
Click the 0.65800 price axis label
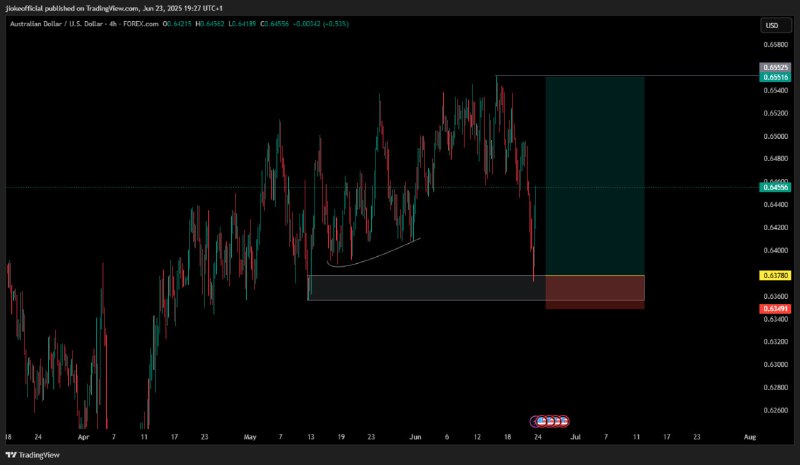click(776, 44)
